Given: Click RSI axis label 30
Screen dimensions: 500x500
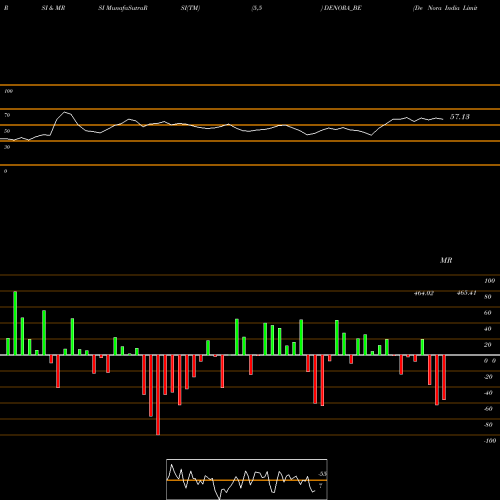Looking at the screenshot, I should (x=7, y=147).
